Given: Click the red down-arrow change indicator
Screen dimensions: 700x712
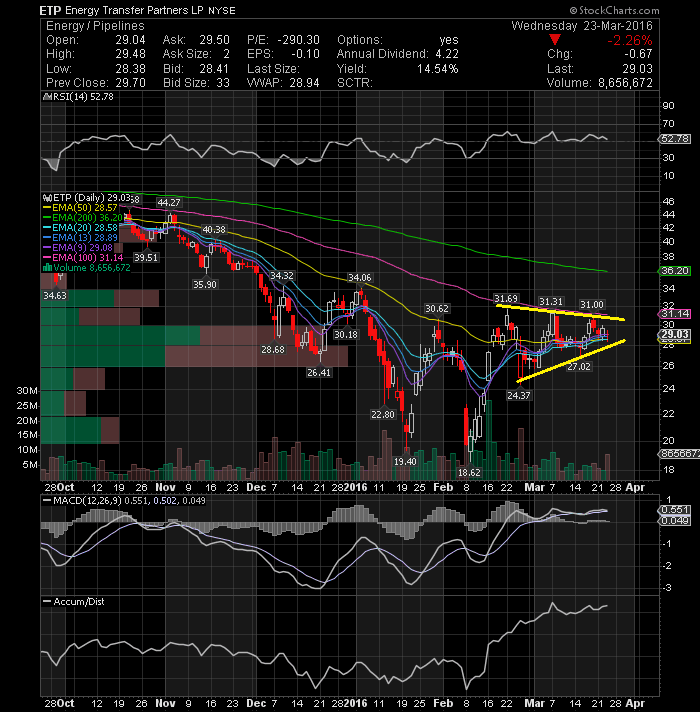Looking at the screenshot, I should click(554, 40).
